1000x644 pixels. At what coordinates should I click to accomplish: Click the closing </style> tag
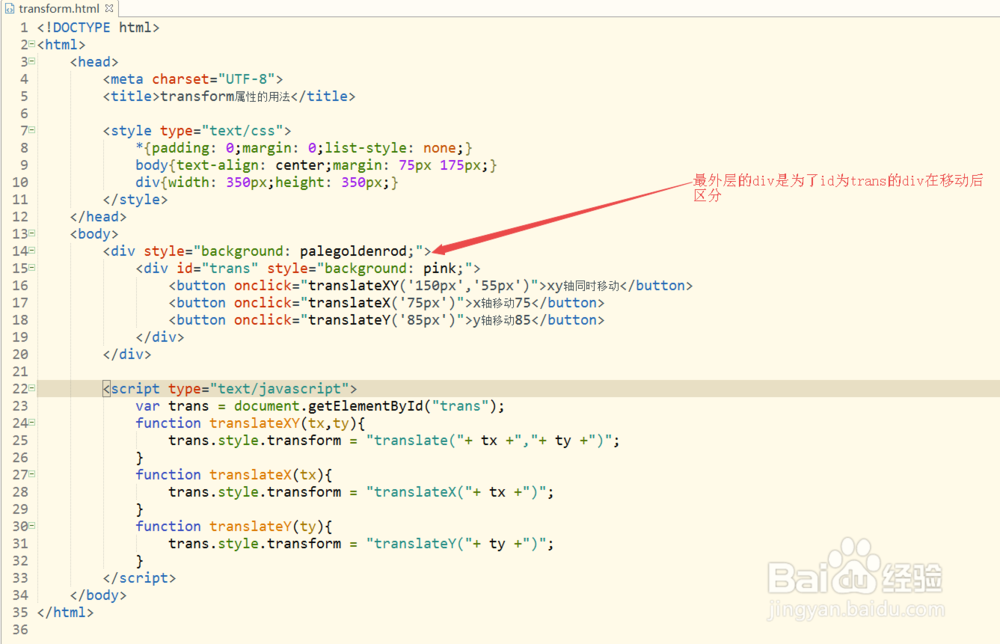(135, 200)
